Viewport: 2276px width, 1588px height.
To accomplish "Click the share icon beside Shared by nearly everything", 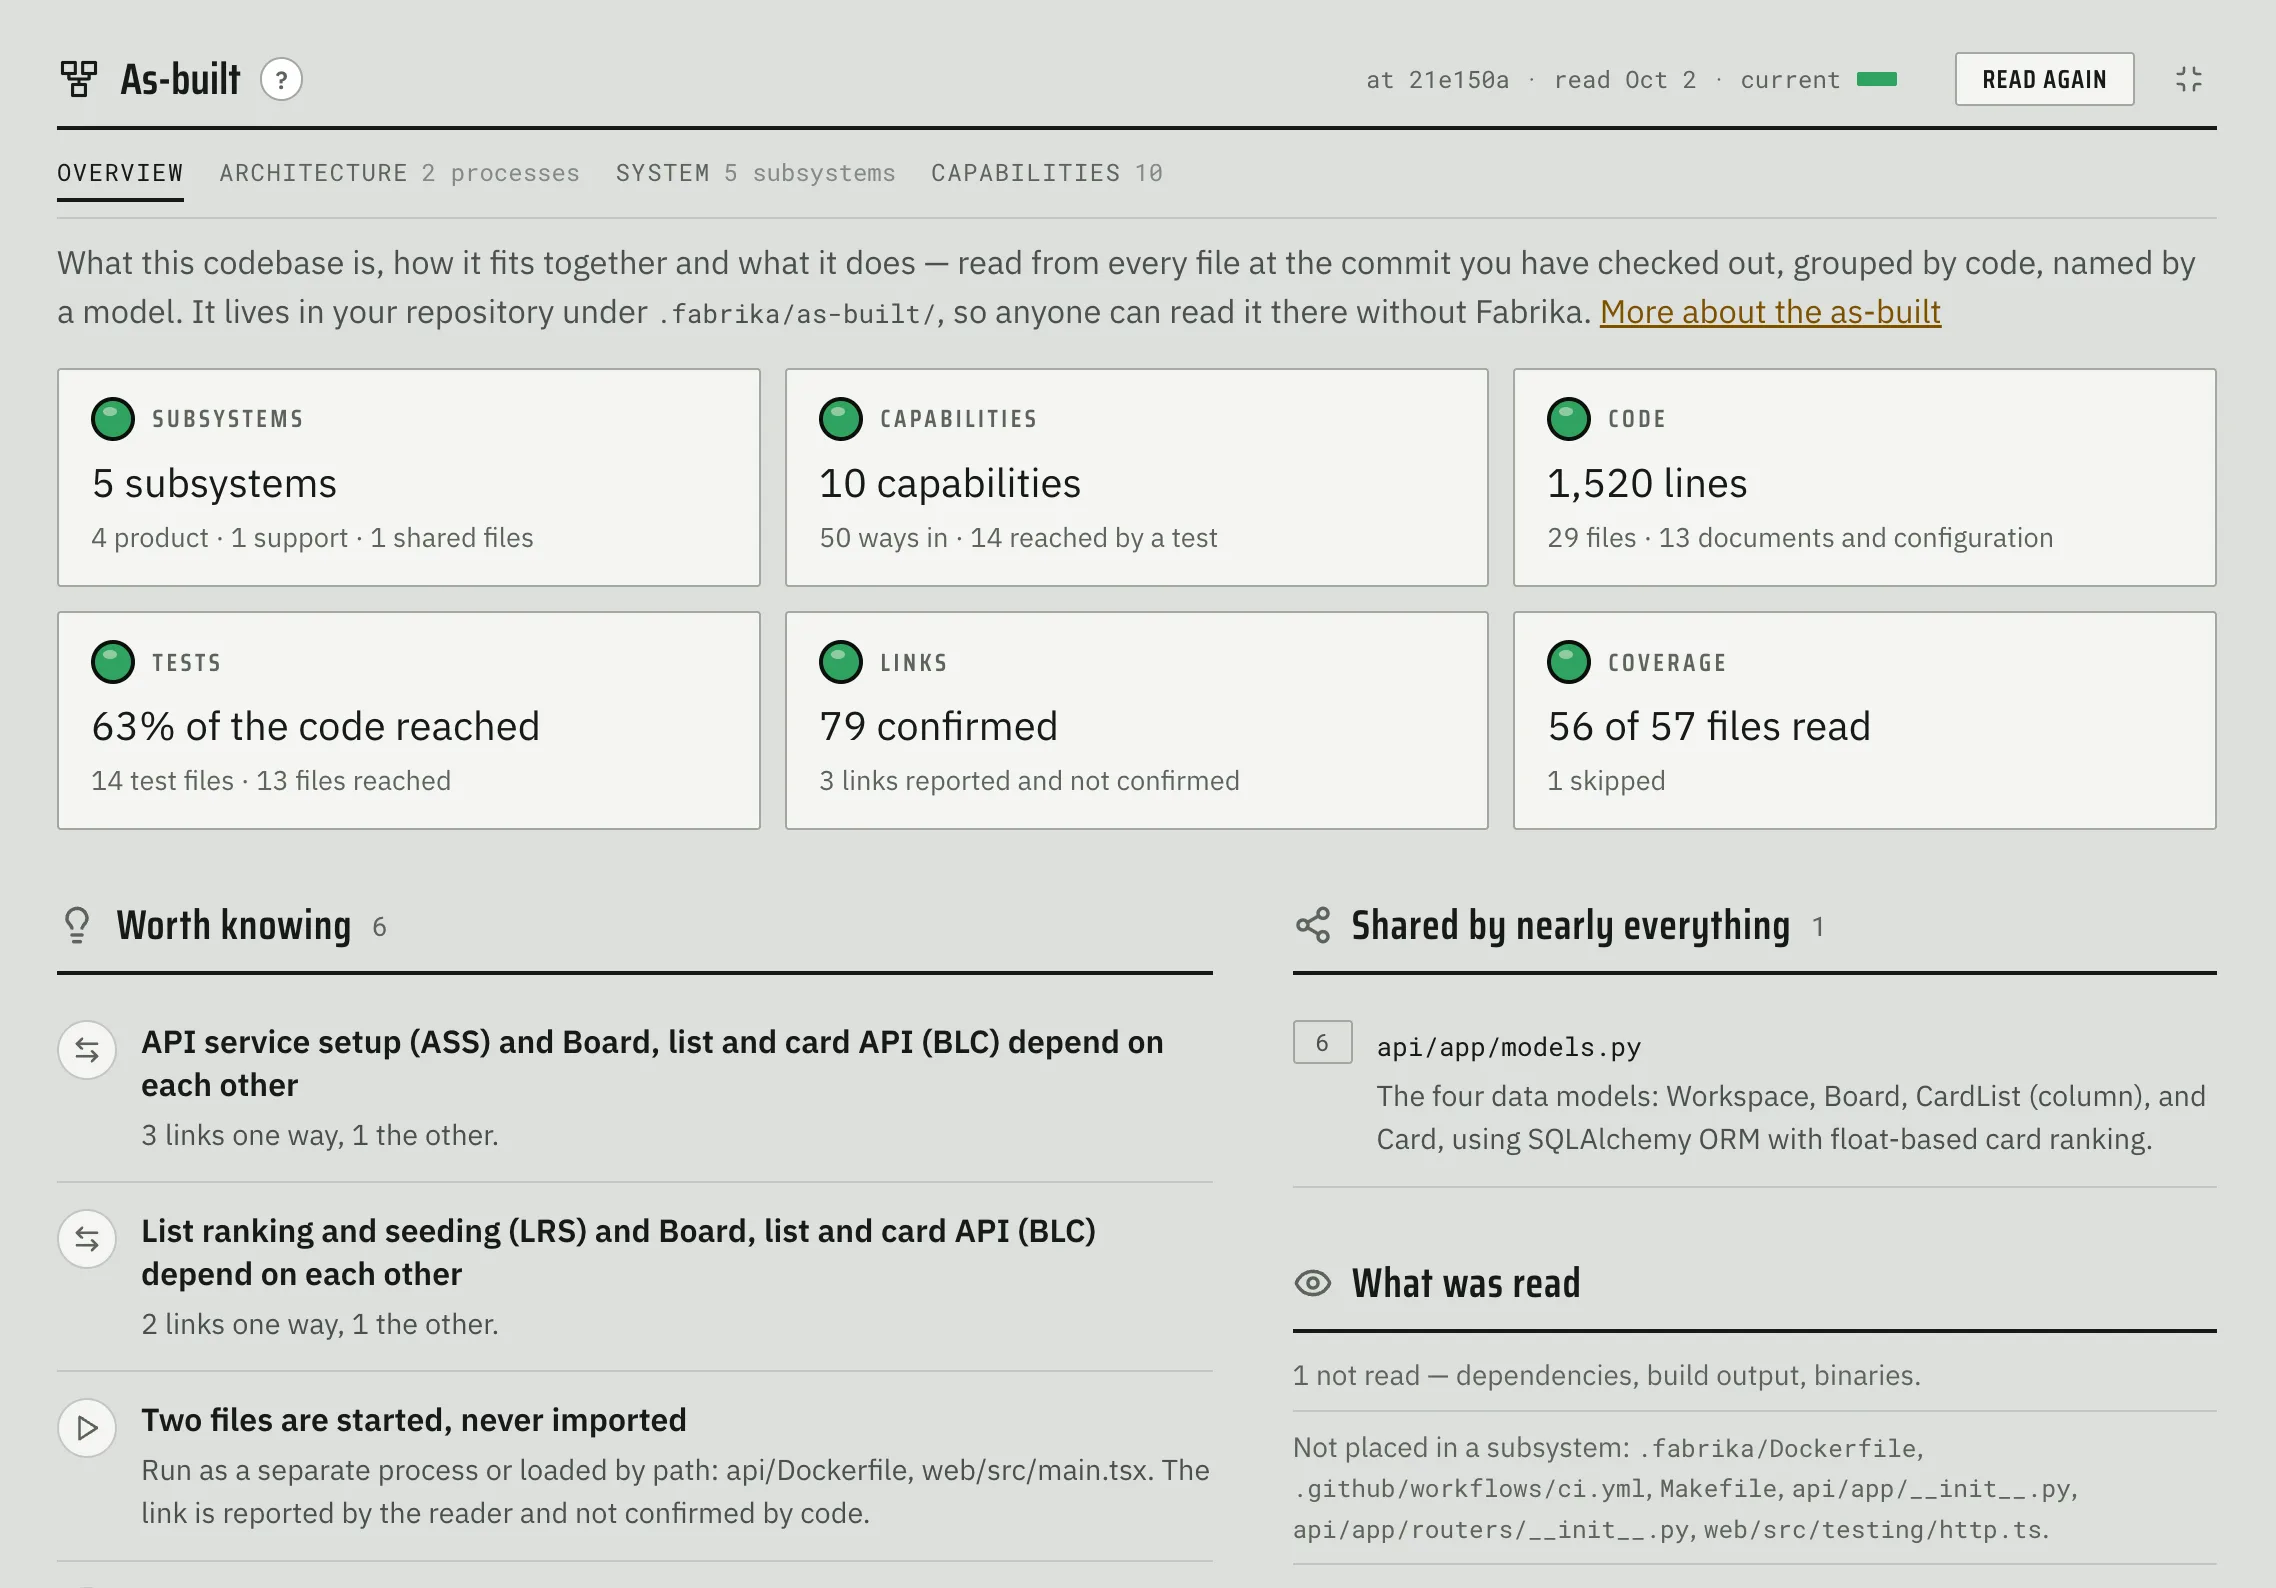I will pyautogui.click(x=1313, y=925).
